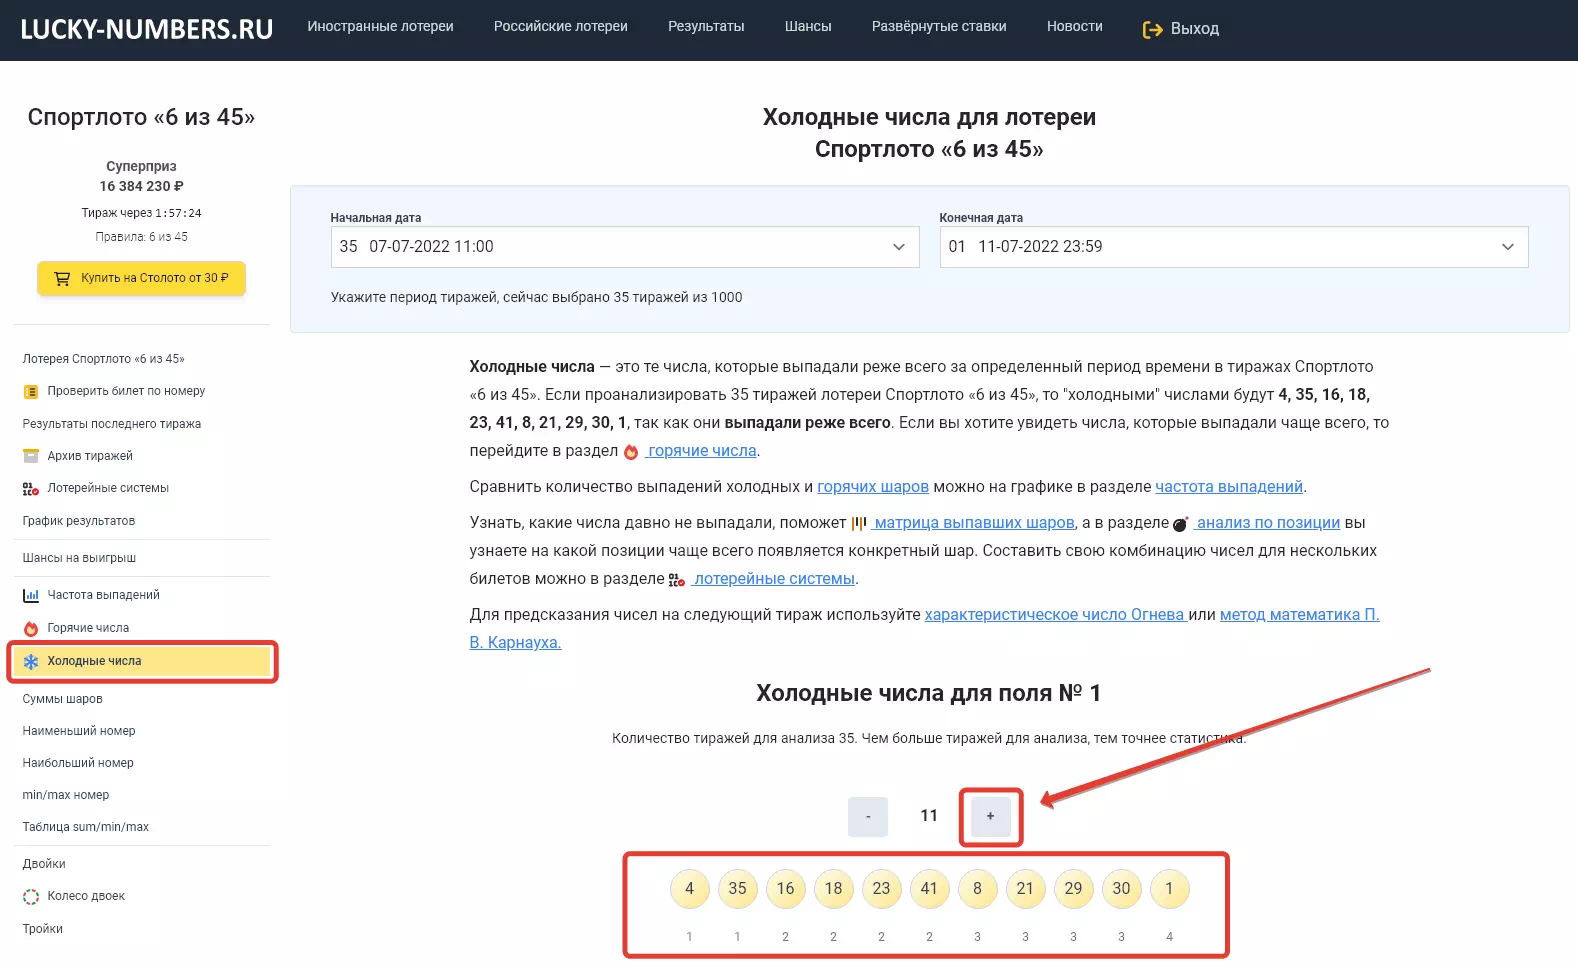Click the flame icon next to Горячие числа in the sidebar
Viewport: 1578px width, 967px height.
31,629
